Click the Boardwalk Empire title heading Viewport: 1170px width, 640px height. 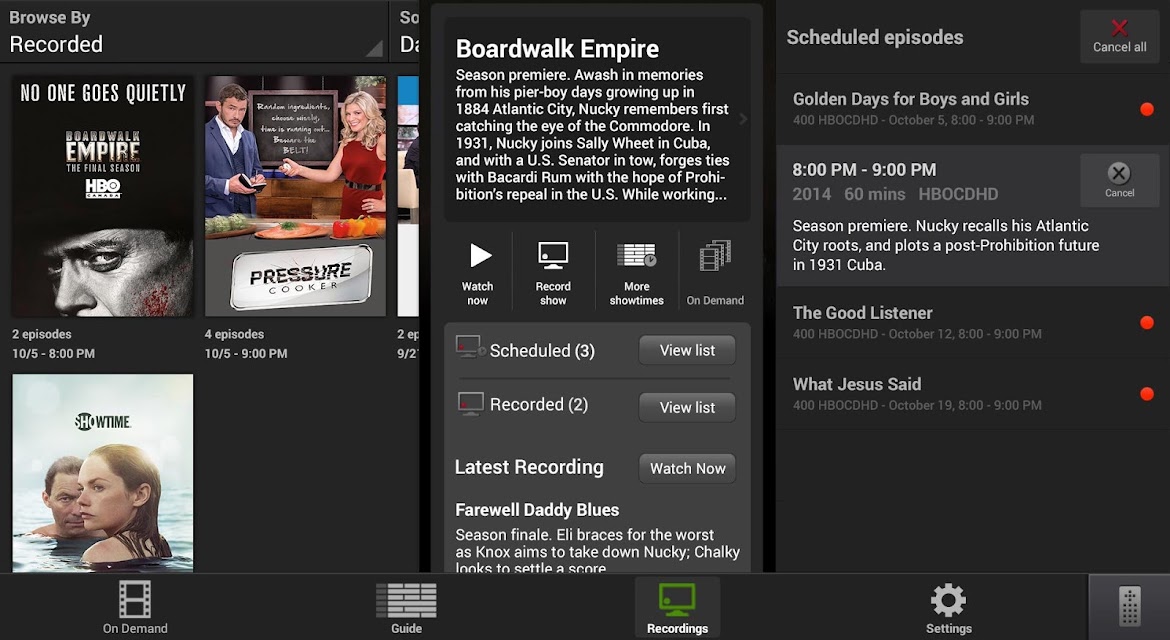pyautogui.click(x=557, y=48)
